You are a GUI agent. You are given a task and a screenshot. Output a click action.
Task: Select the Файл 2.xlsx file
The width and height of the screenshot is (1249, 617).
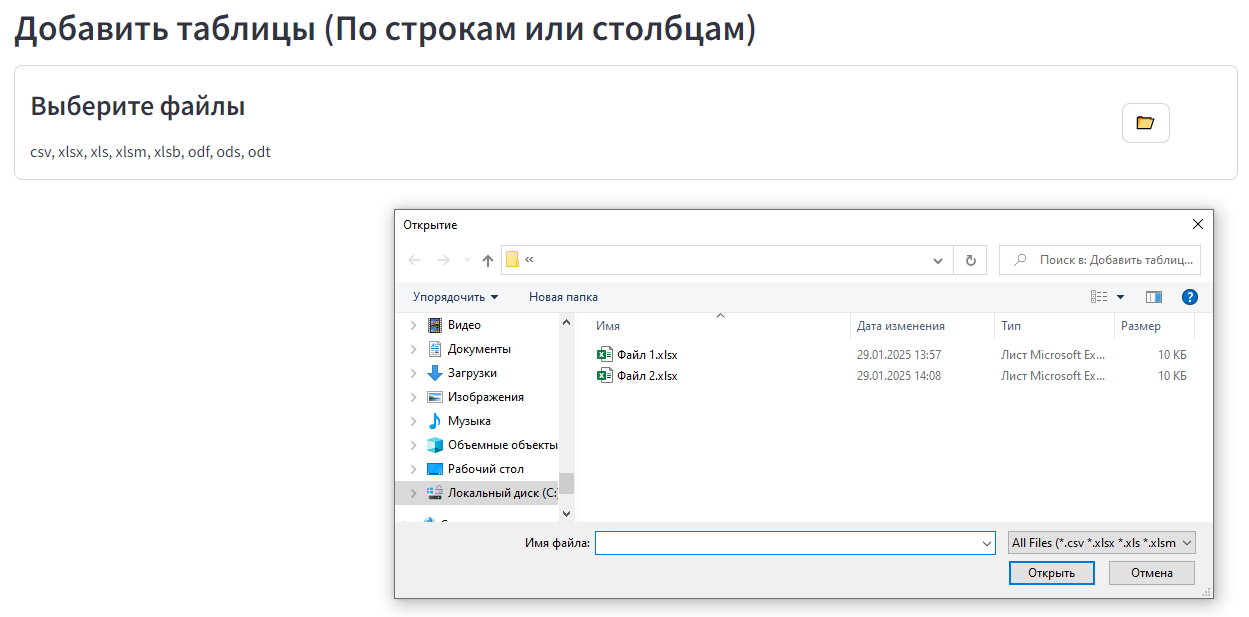coord(647,376)
